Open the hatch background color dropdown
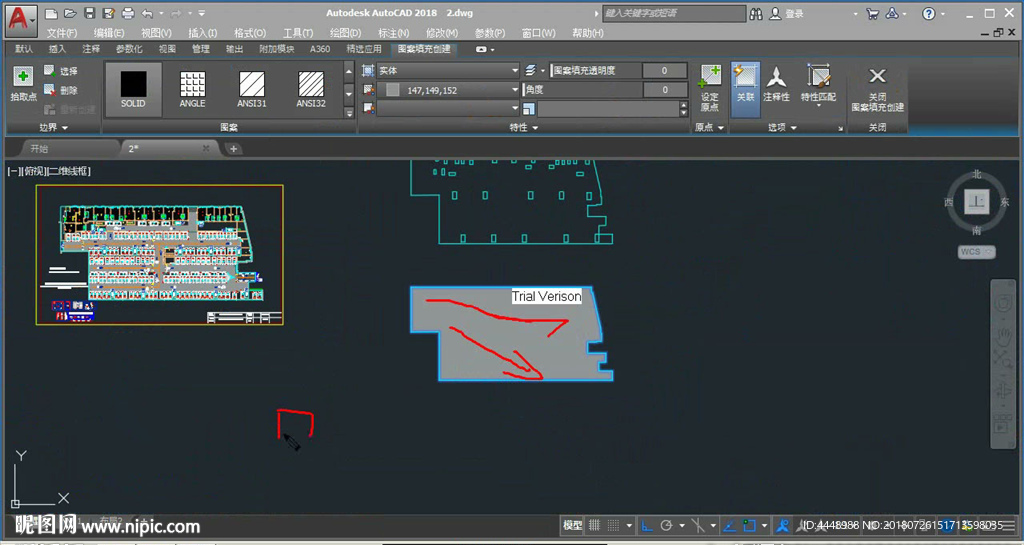Viewport: 1024px width, 545px height. (x=449, y=108)
